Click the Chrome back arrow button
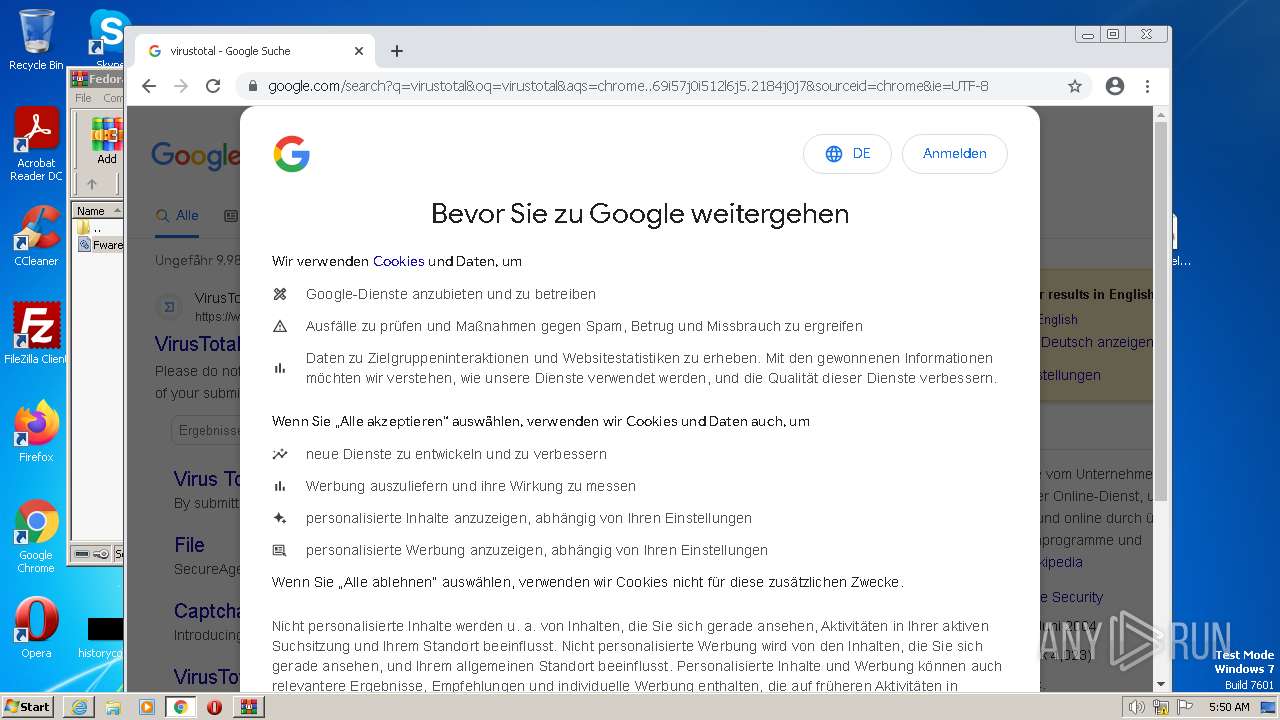The height and width of the screenshot is (720, 1280). click(x=149, y=86)
